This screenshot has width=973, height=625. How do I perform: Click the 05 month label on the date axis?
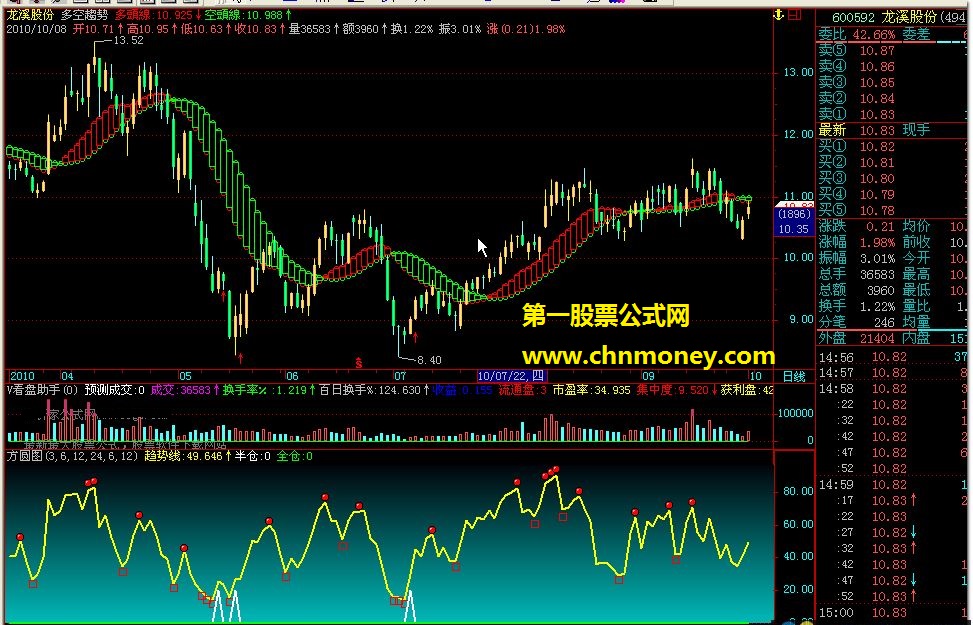point(185,376)
